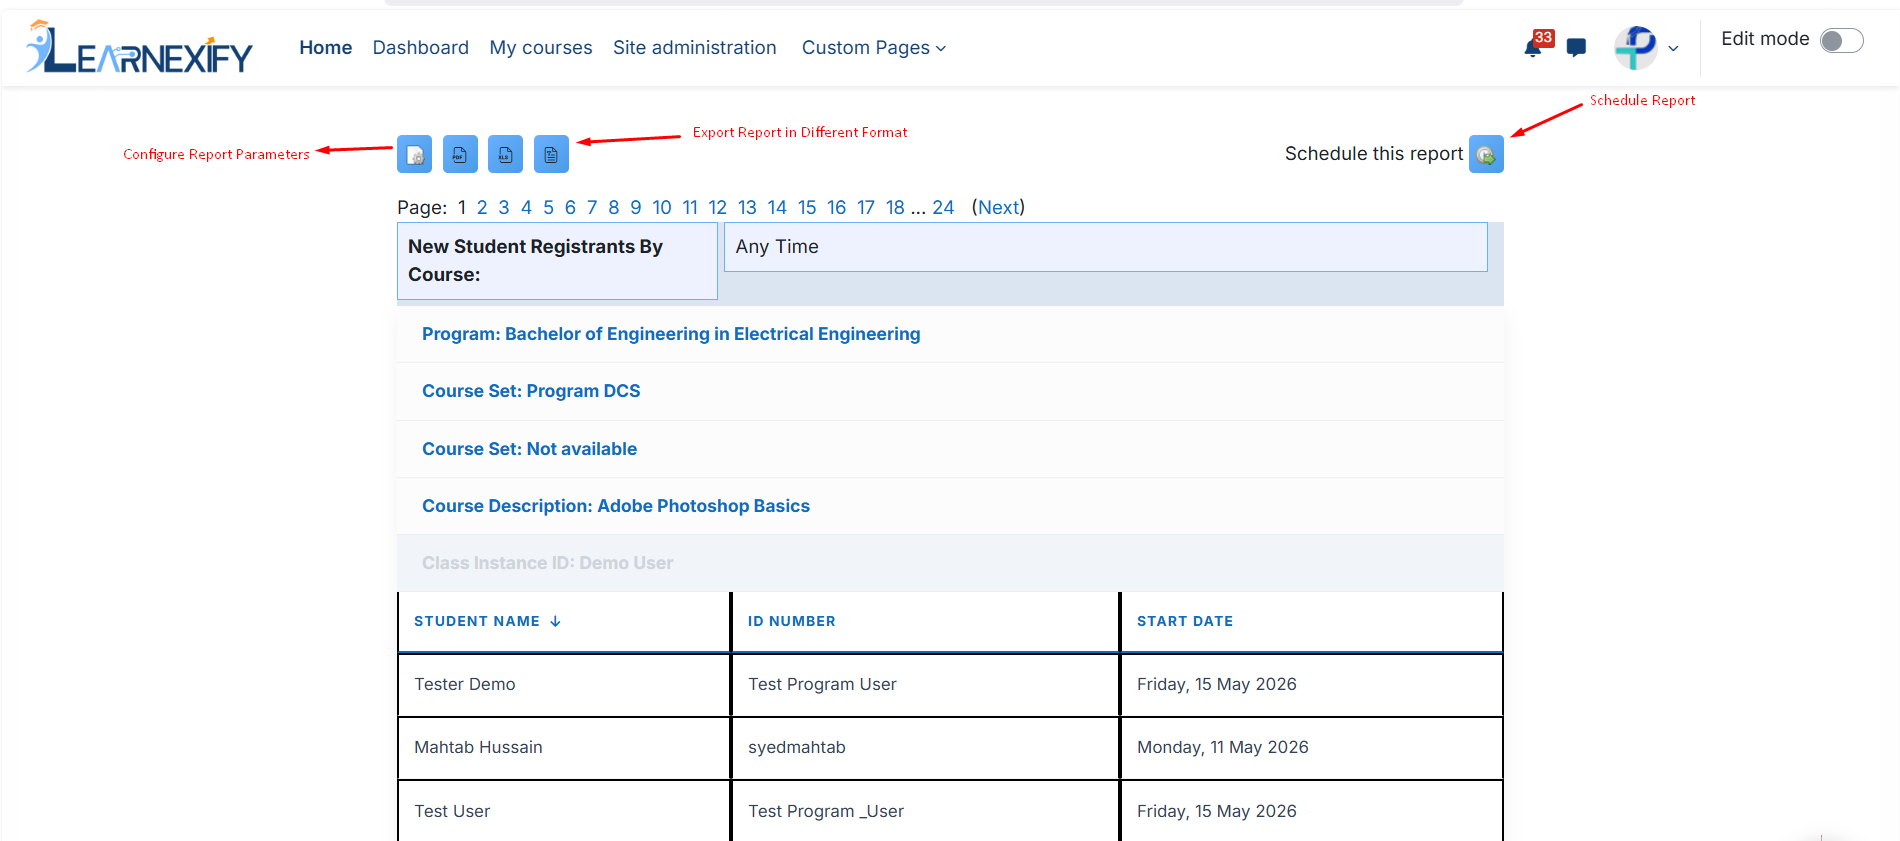Screen dimensions: 1900x841
Task: Sort by the Start Date column header
Action: coord(1185,621)
